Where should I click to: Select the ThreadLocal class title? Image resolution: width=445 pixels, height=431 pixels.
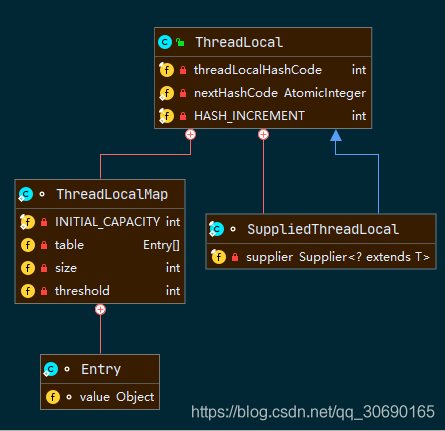[239, 42]
